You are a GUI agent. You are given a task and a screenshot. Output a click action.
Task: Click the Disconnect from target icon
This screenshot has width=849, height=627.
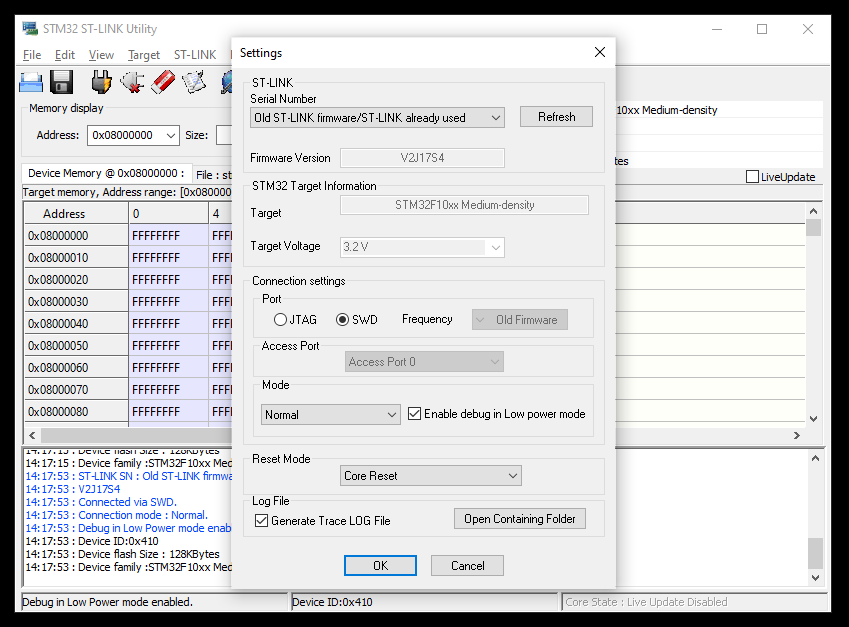[x=132, y=82]
